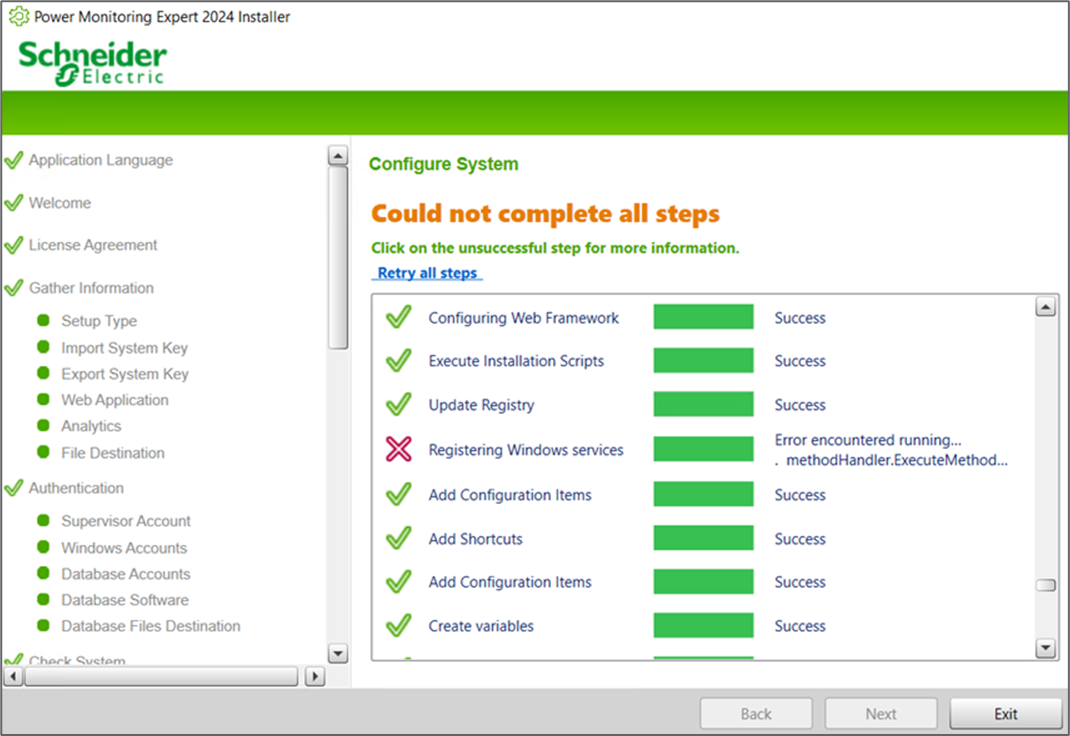
Task: Select Database Files Destination sub-step
Action: [x=151, y=625]
